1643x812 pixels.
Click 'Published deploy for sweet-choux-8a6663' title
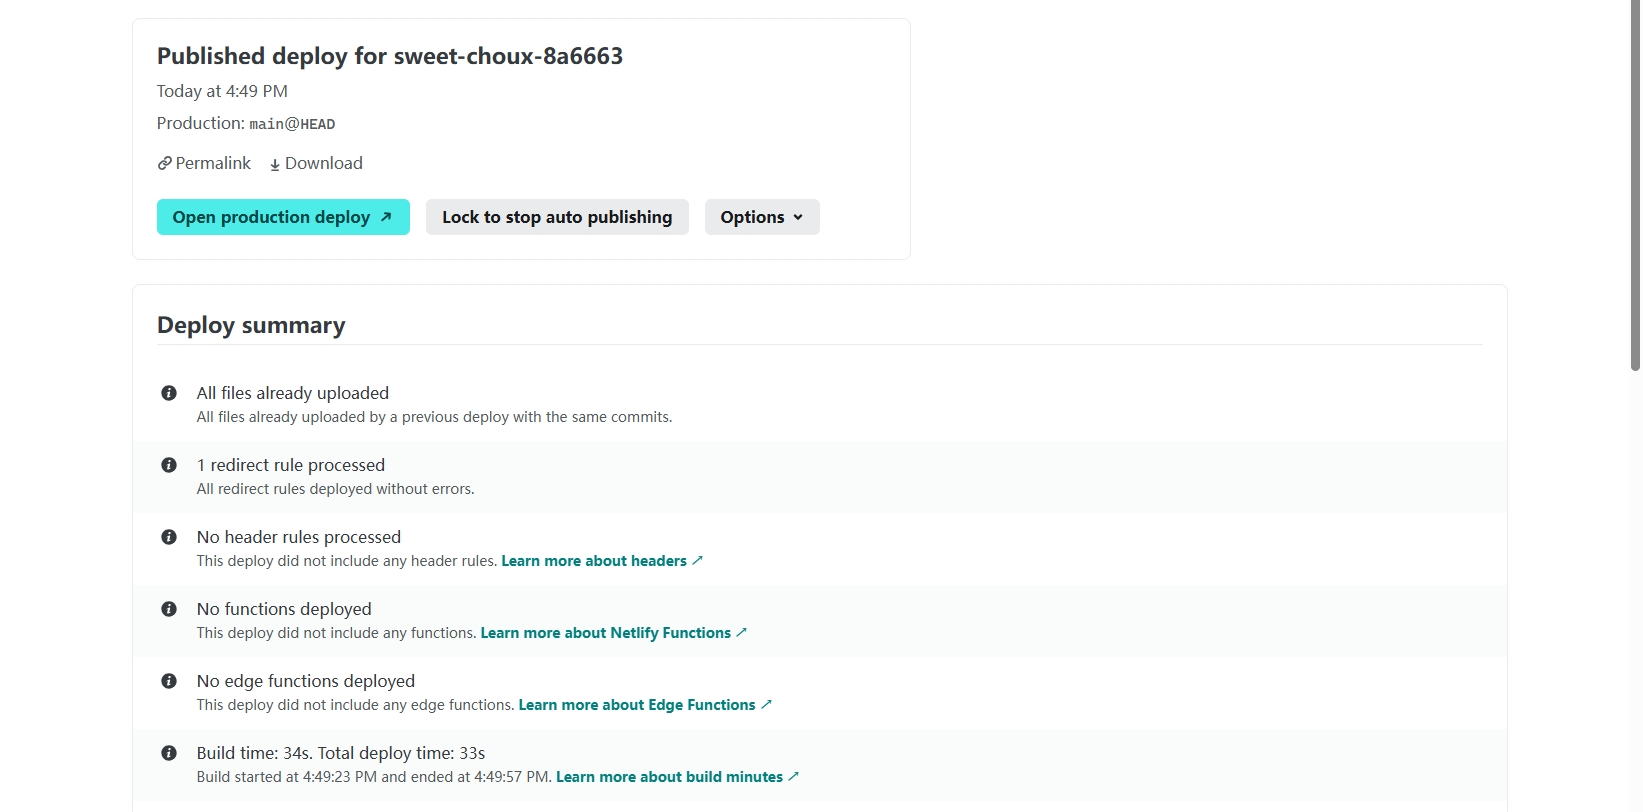click(x=390, y=56)
